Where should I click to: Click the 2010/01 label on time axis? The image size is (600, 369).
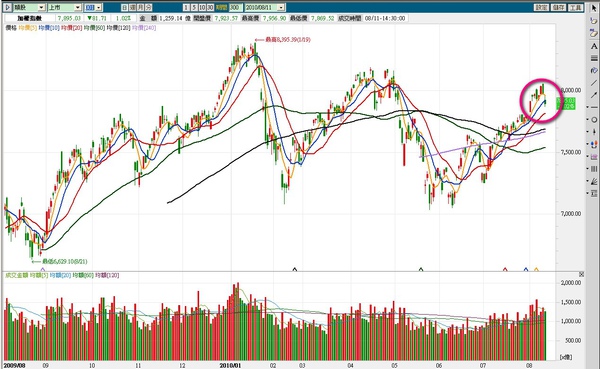230,365
